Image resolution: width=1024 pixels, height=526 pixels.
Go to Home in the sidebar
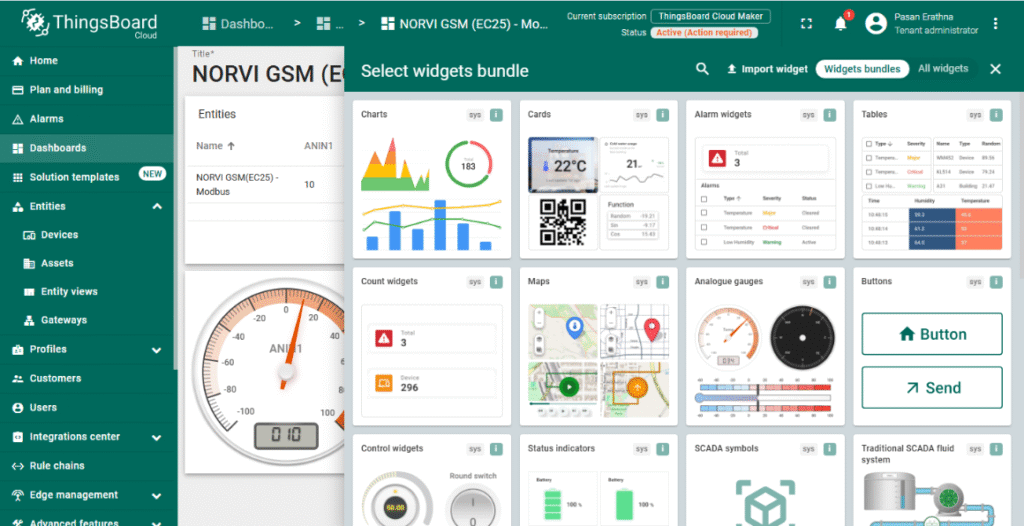(43, 61)
